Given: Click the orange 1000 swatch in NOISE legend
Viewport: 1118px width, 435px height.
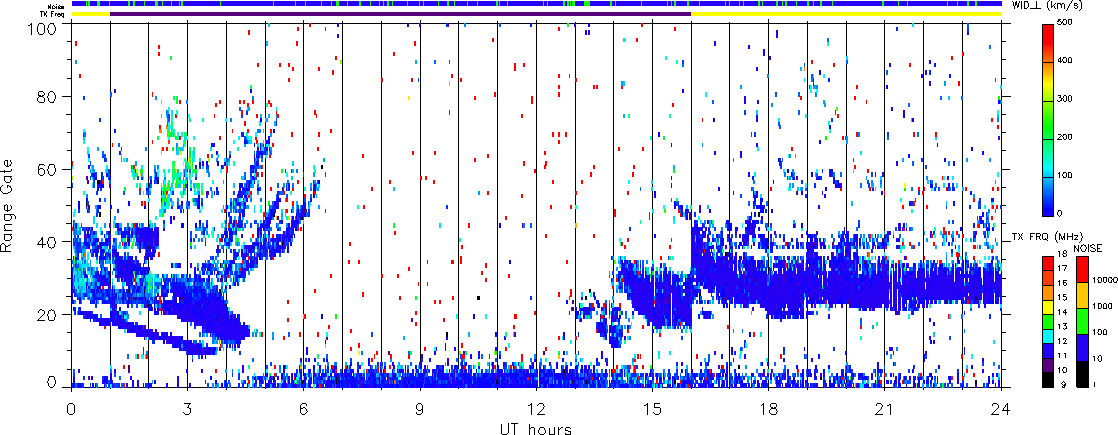Looking at the screenshot, I should coord(1082,295).
